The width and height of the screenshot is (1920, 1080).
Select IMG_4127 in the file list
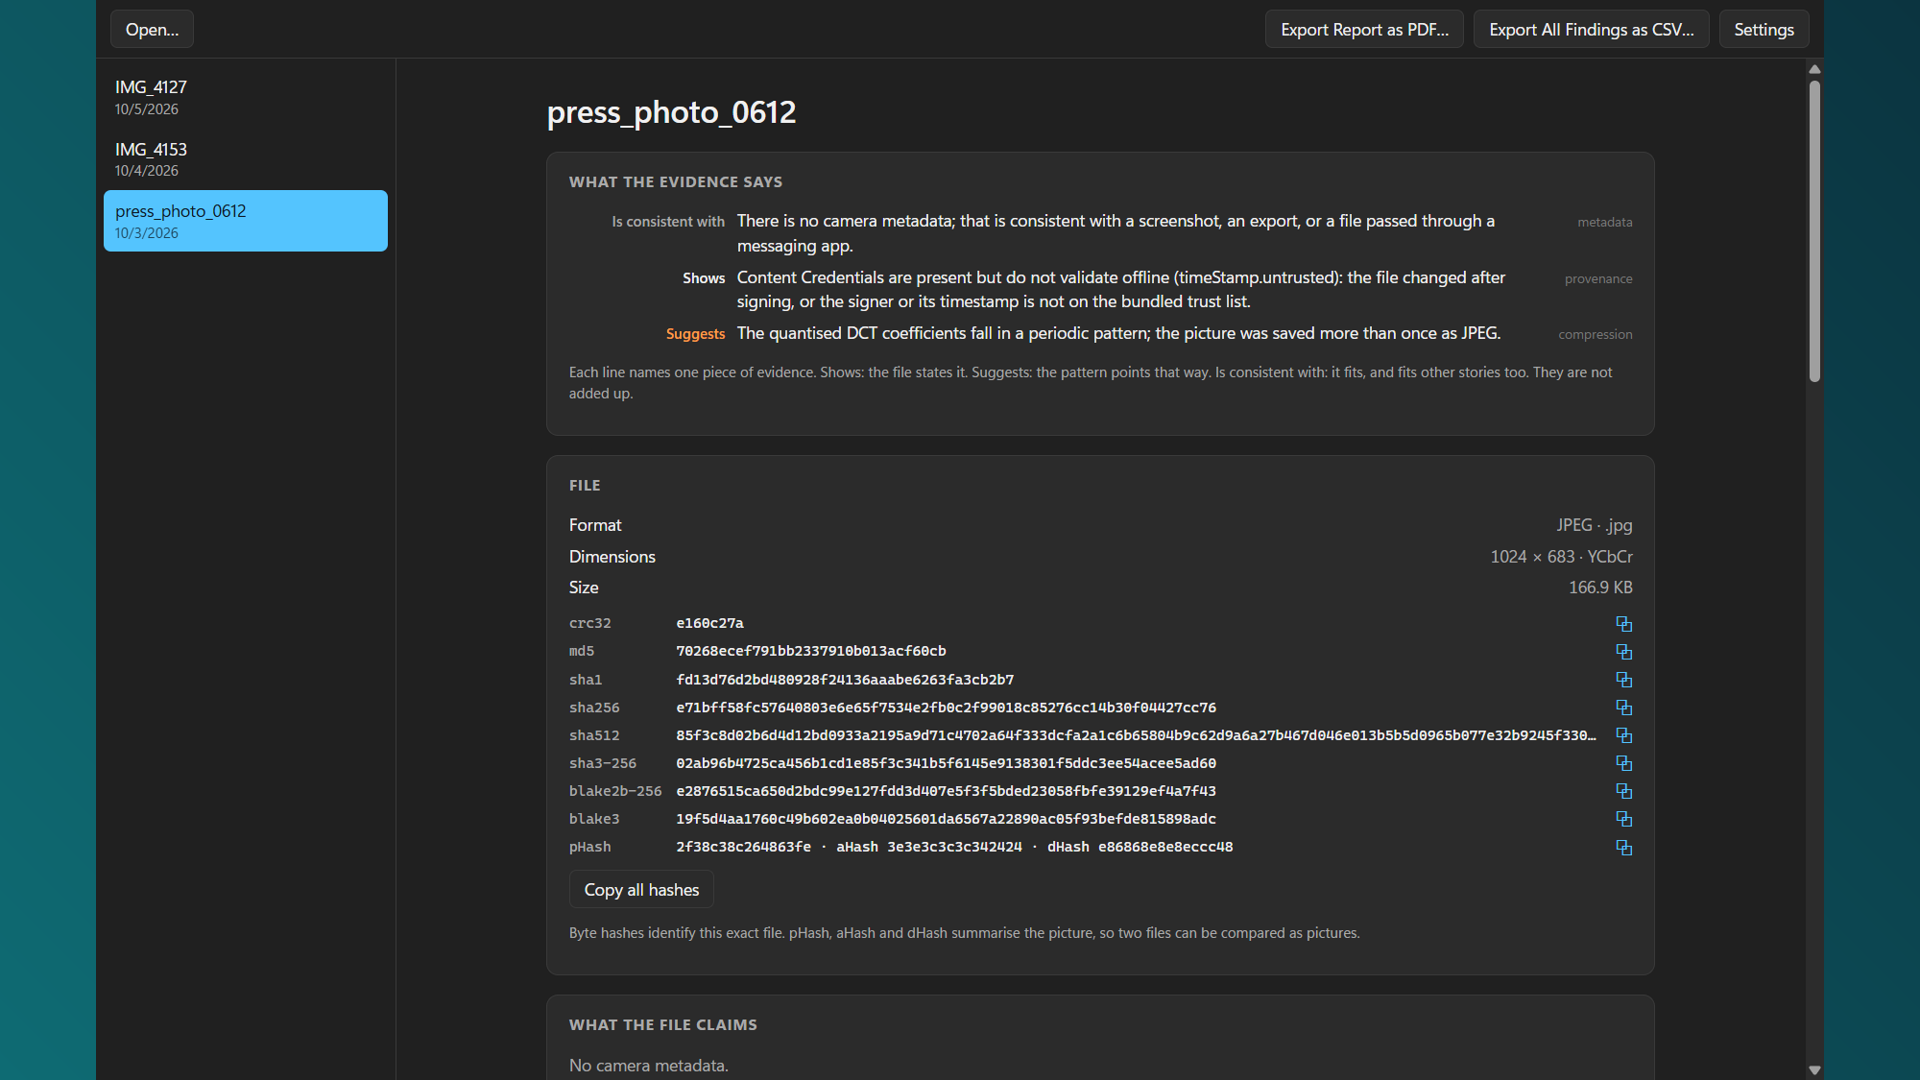coord(245,97)
